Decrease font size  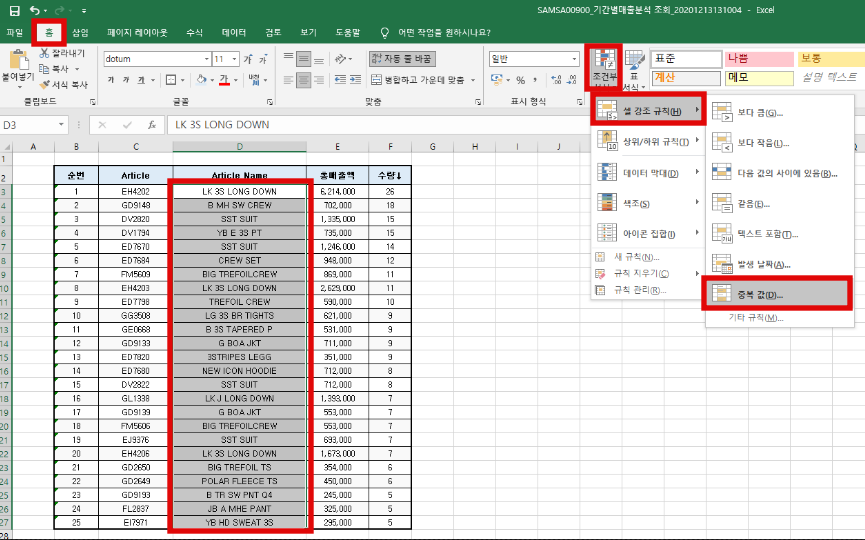pos(263,59)
